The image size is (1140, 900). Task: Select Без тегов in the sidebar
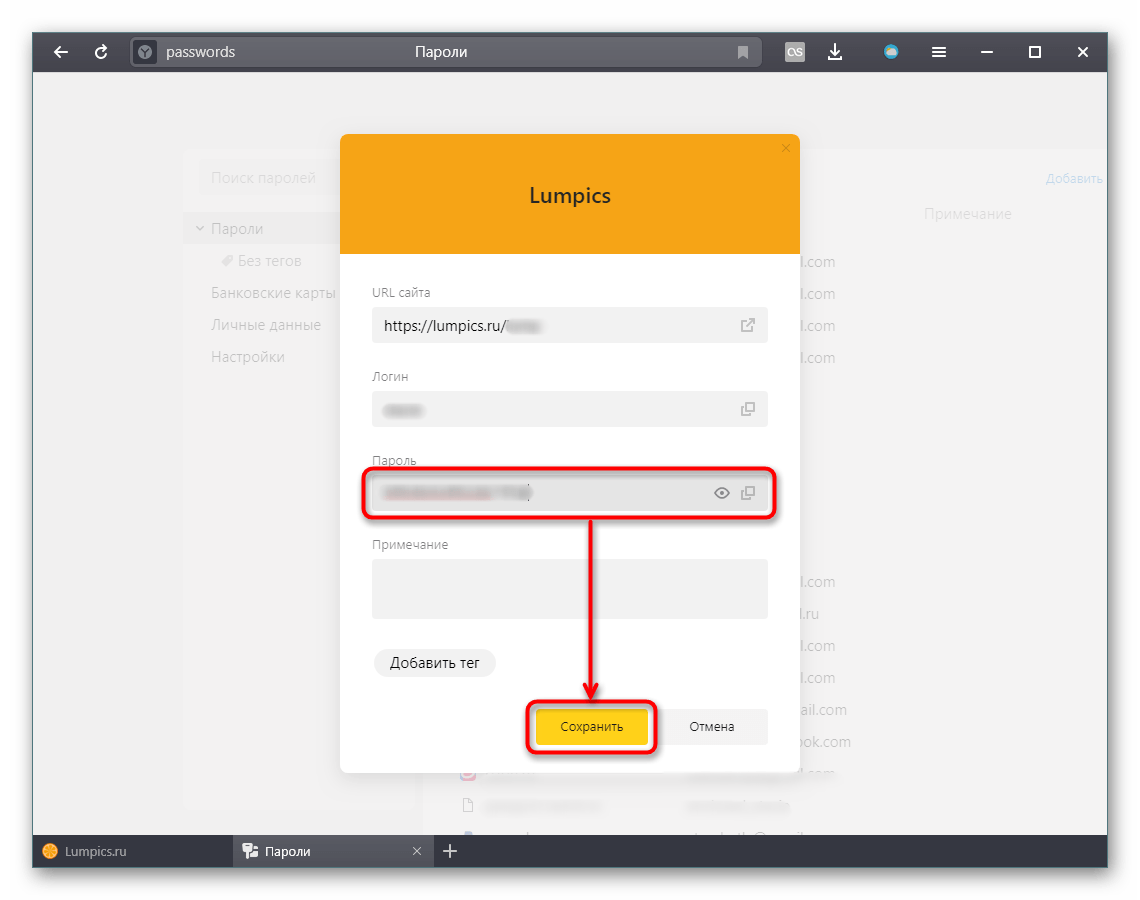pyautogui.click(x=269, y=260)
